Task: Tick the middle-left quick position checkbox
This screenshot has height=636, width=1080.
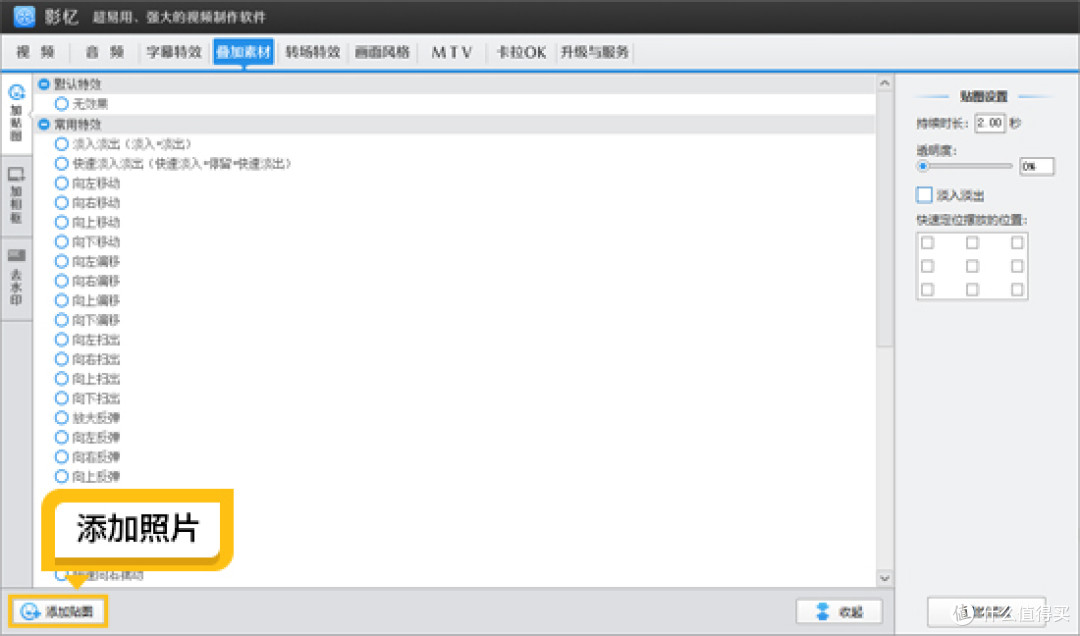Action: click(x=928, y=266)
